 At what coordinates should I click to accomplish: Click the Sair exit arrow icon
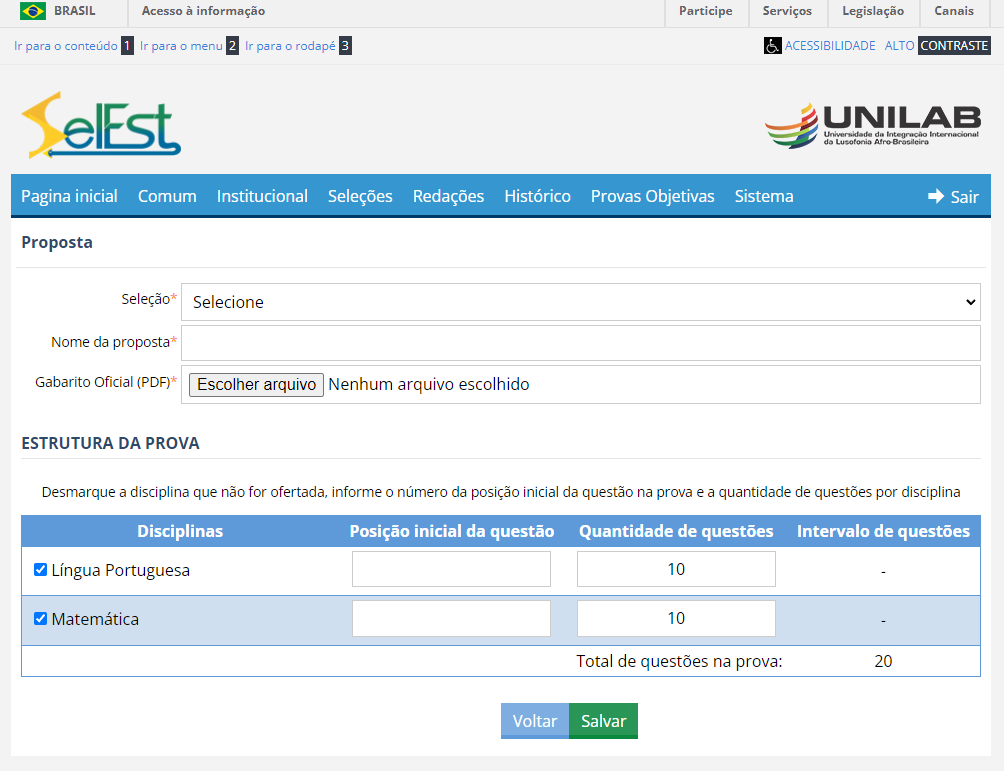click(935, 196)
